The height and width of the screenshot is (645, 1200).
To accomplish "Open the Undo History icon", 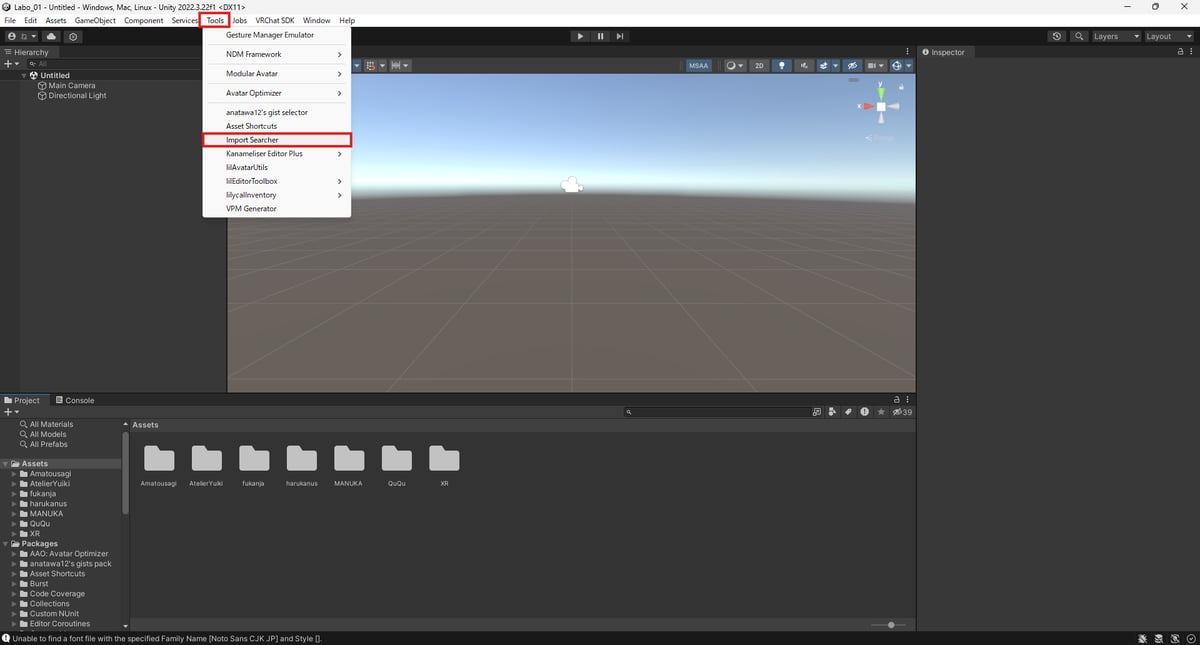I will click(1057, 36).
